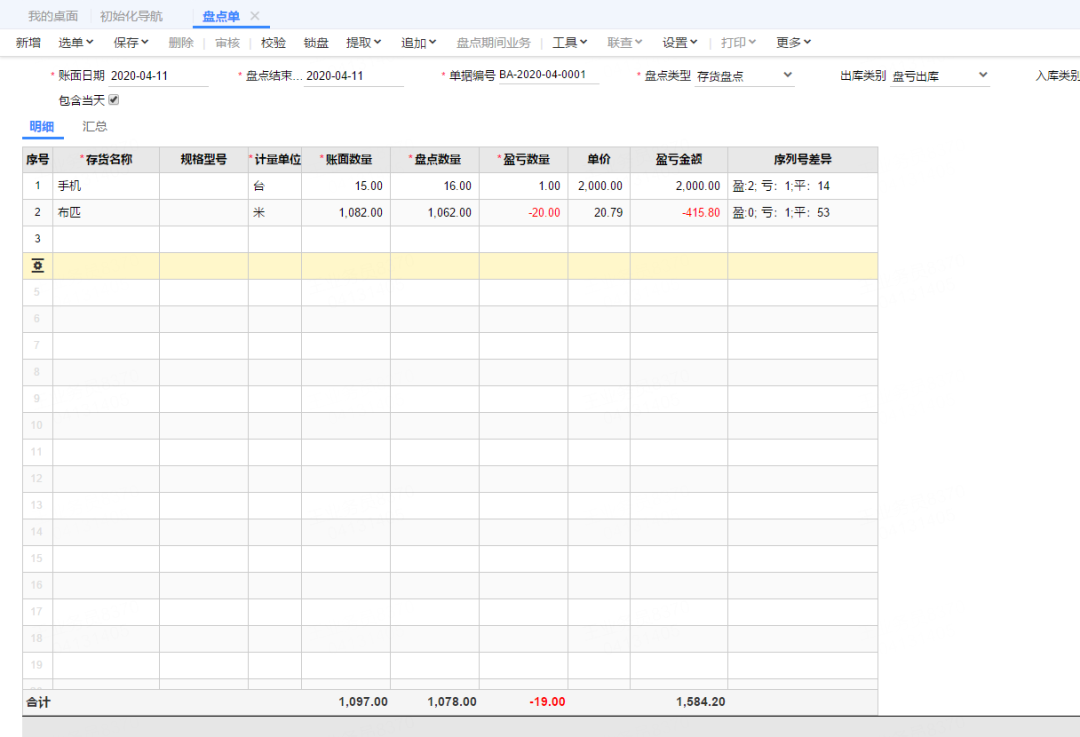Screen dimensions: 1080x737
Task: Click the 盘点数量 column header
Action: [435, 160]
